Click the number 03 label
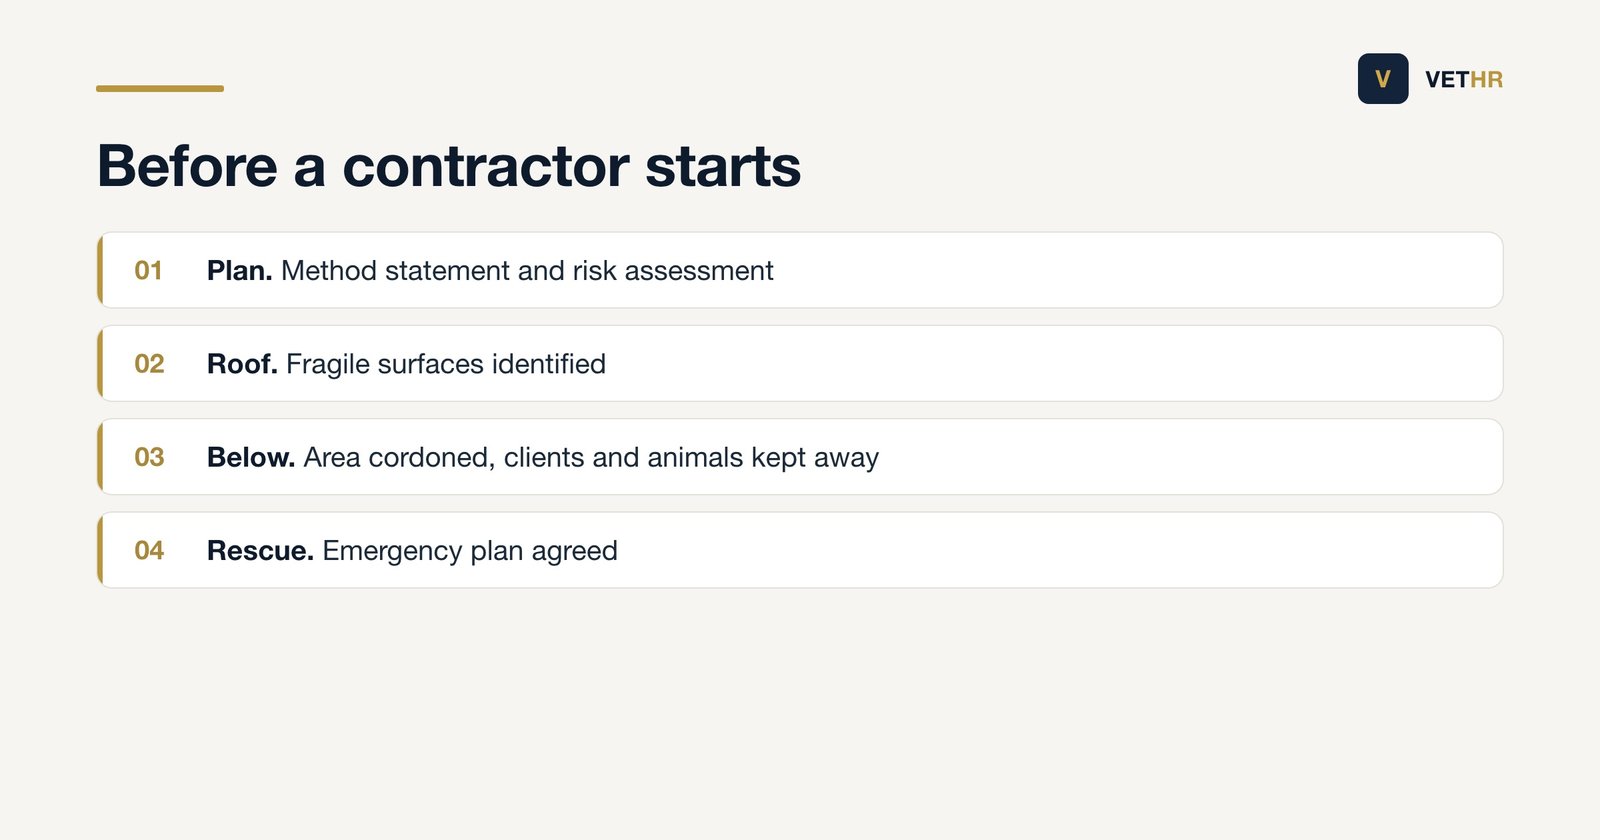1600x840 pixels. (149, 457)
